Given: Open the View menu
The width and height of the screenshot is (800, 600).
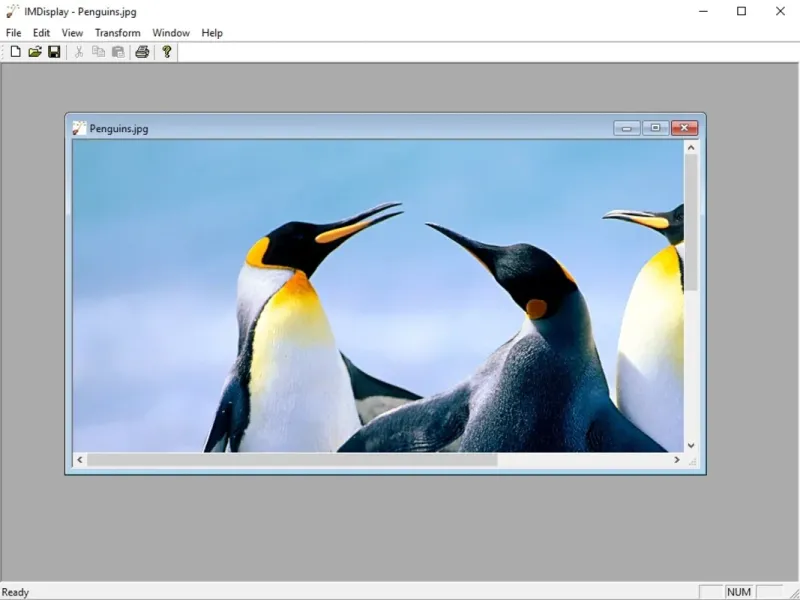Looking at the screenshot, I should tap(72, 33).
